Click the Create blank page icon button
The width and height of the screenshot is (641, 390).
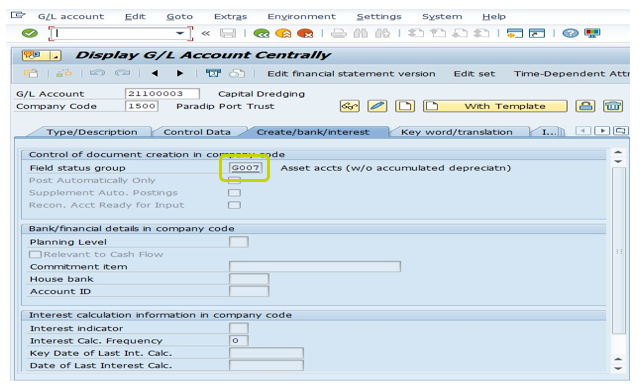tap(405, 106)
